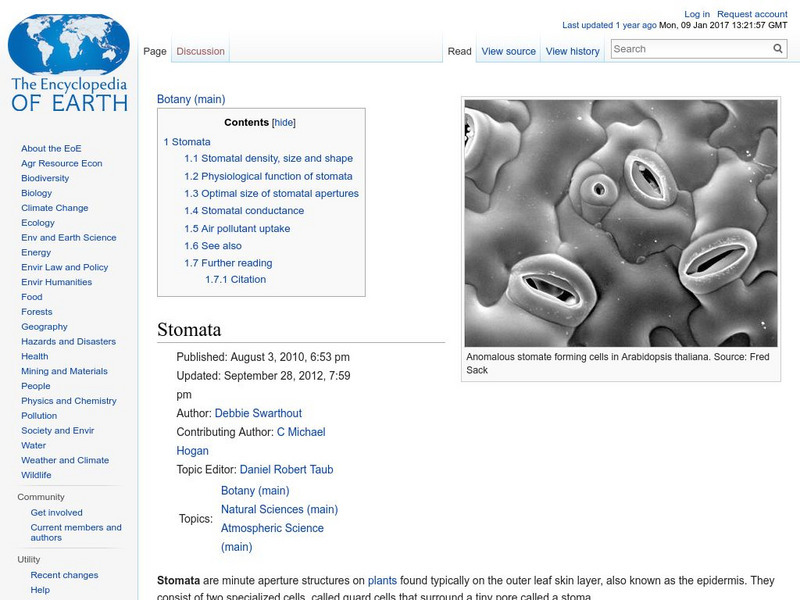Open Weather and Climate sidebar link
800x600 pixels.
[65, 460]
